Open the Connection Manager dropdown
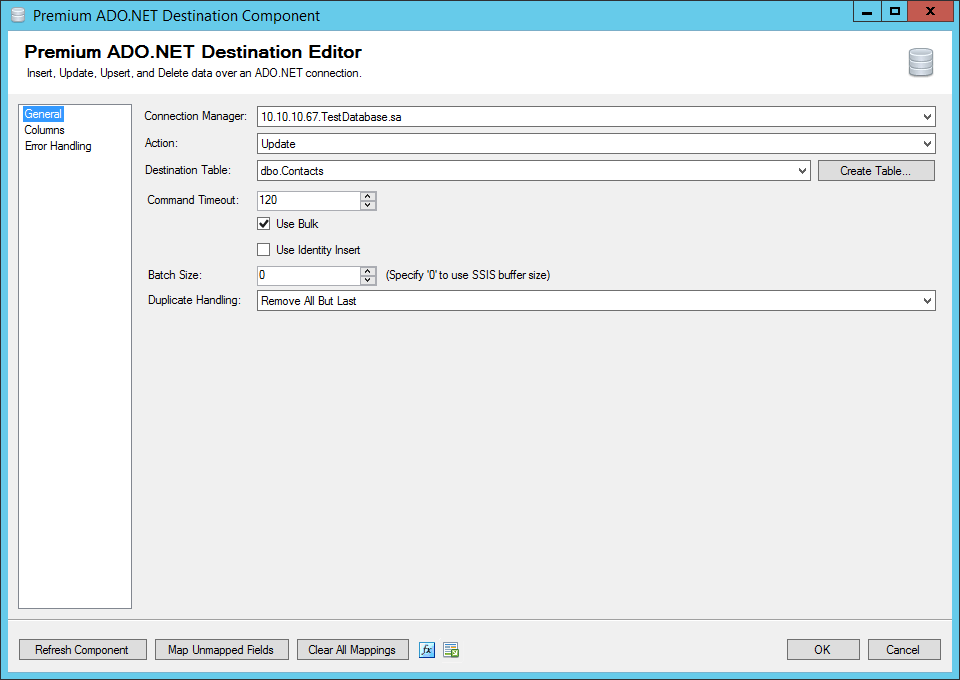This screenshot has width=960, height=680. (x=927, y=116)
